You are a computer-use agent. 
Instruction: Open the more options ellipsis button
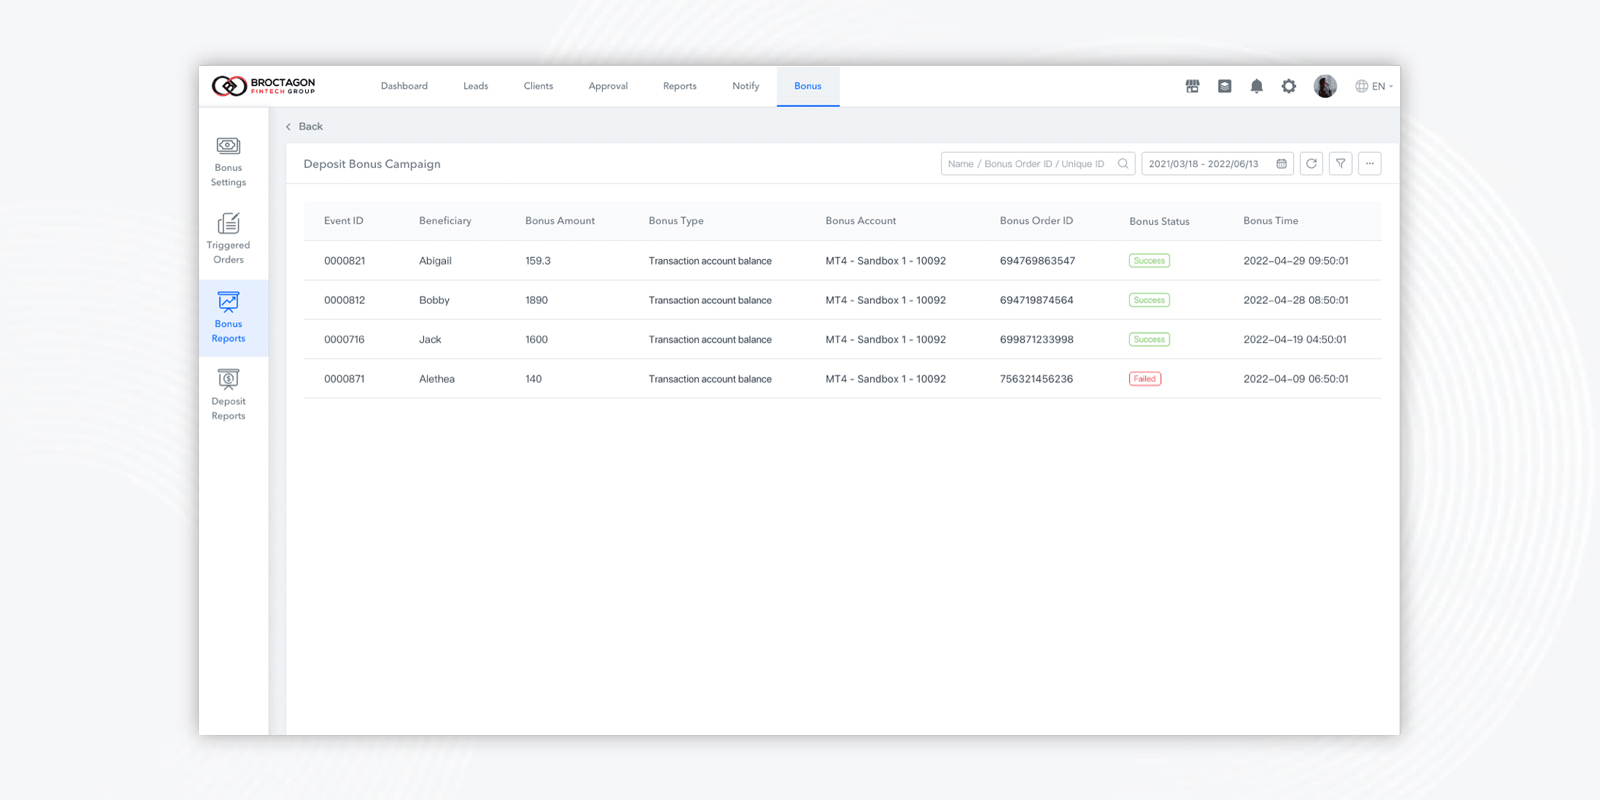(1370, 164)
